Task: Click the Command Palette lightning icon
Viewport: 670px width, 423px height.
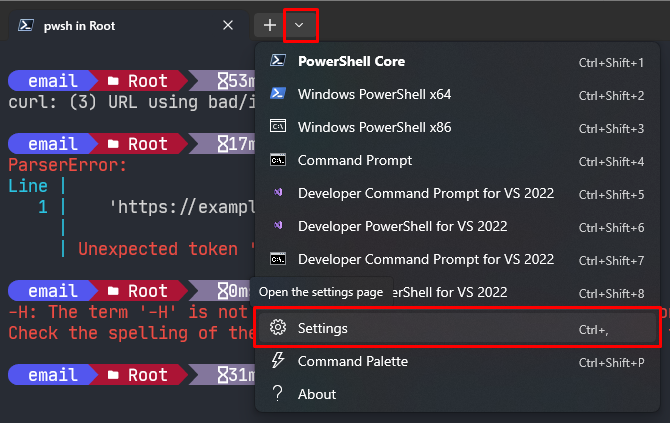Action: [x=278, y=360]
